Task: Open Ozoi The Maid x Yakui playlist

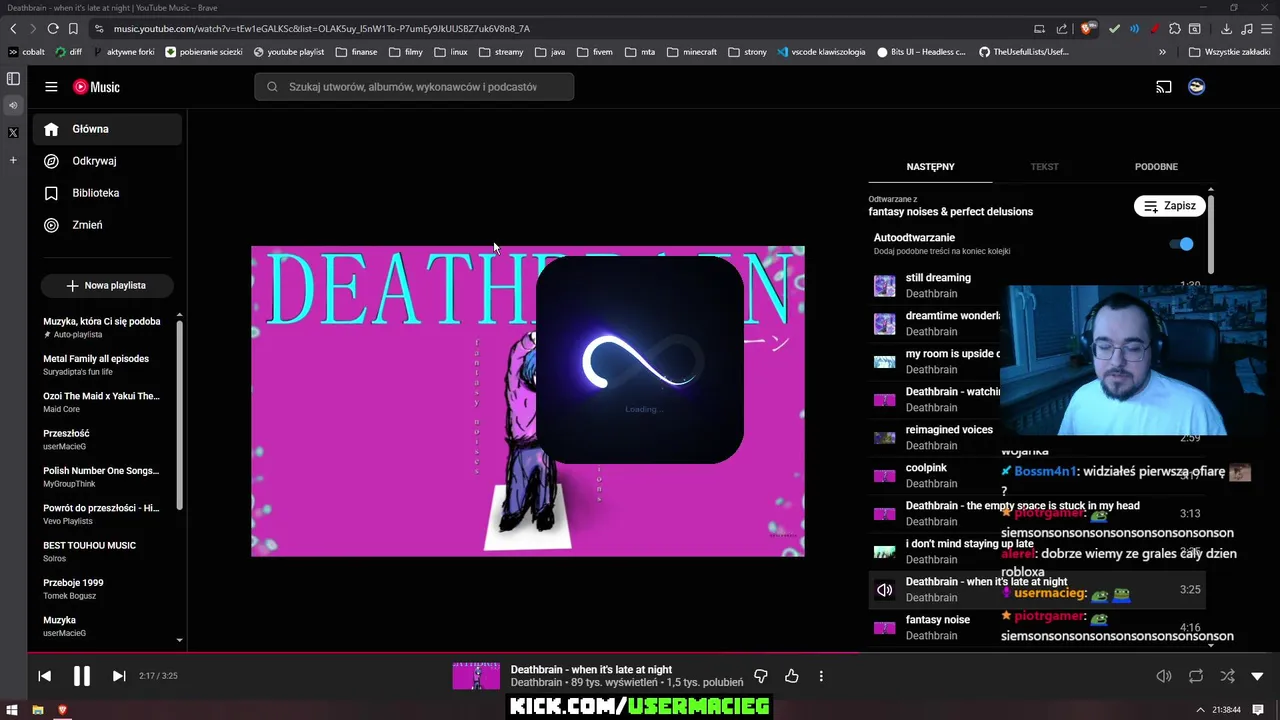Action: click(x=102, y=402)
